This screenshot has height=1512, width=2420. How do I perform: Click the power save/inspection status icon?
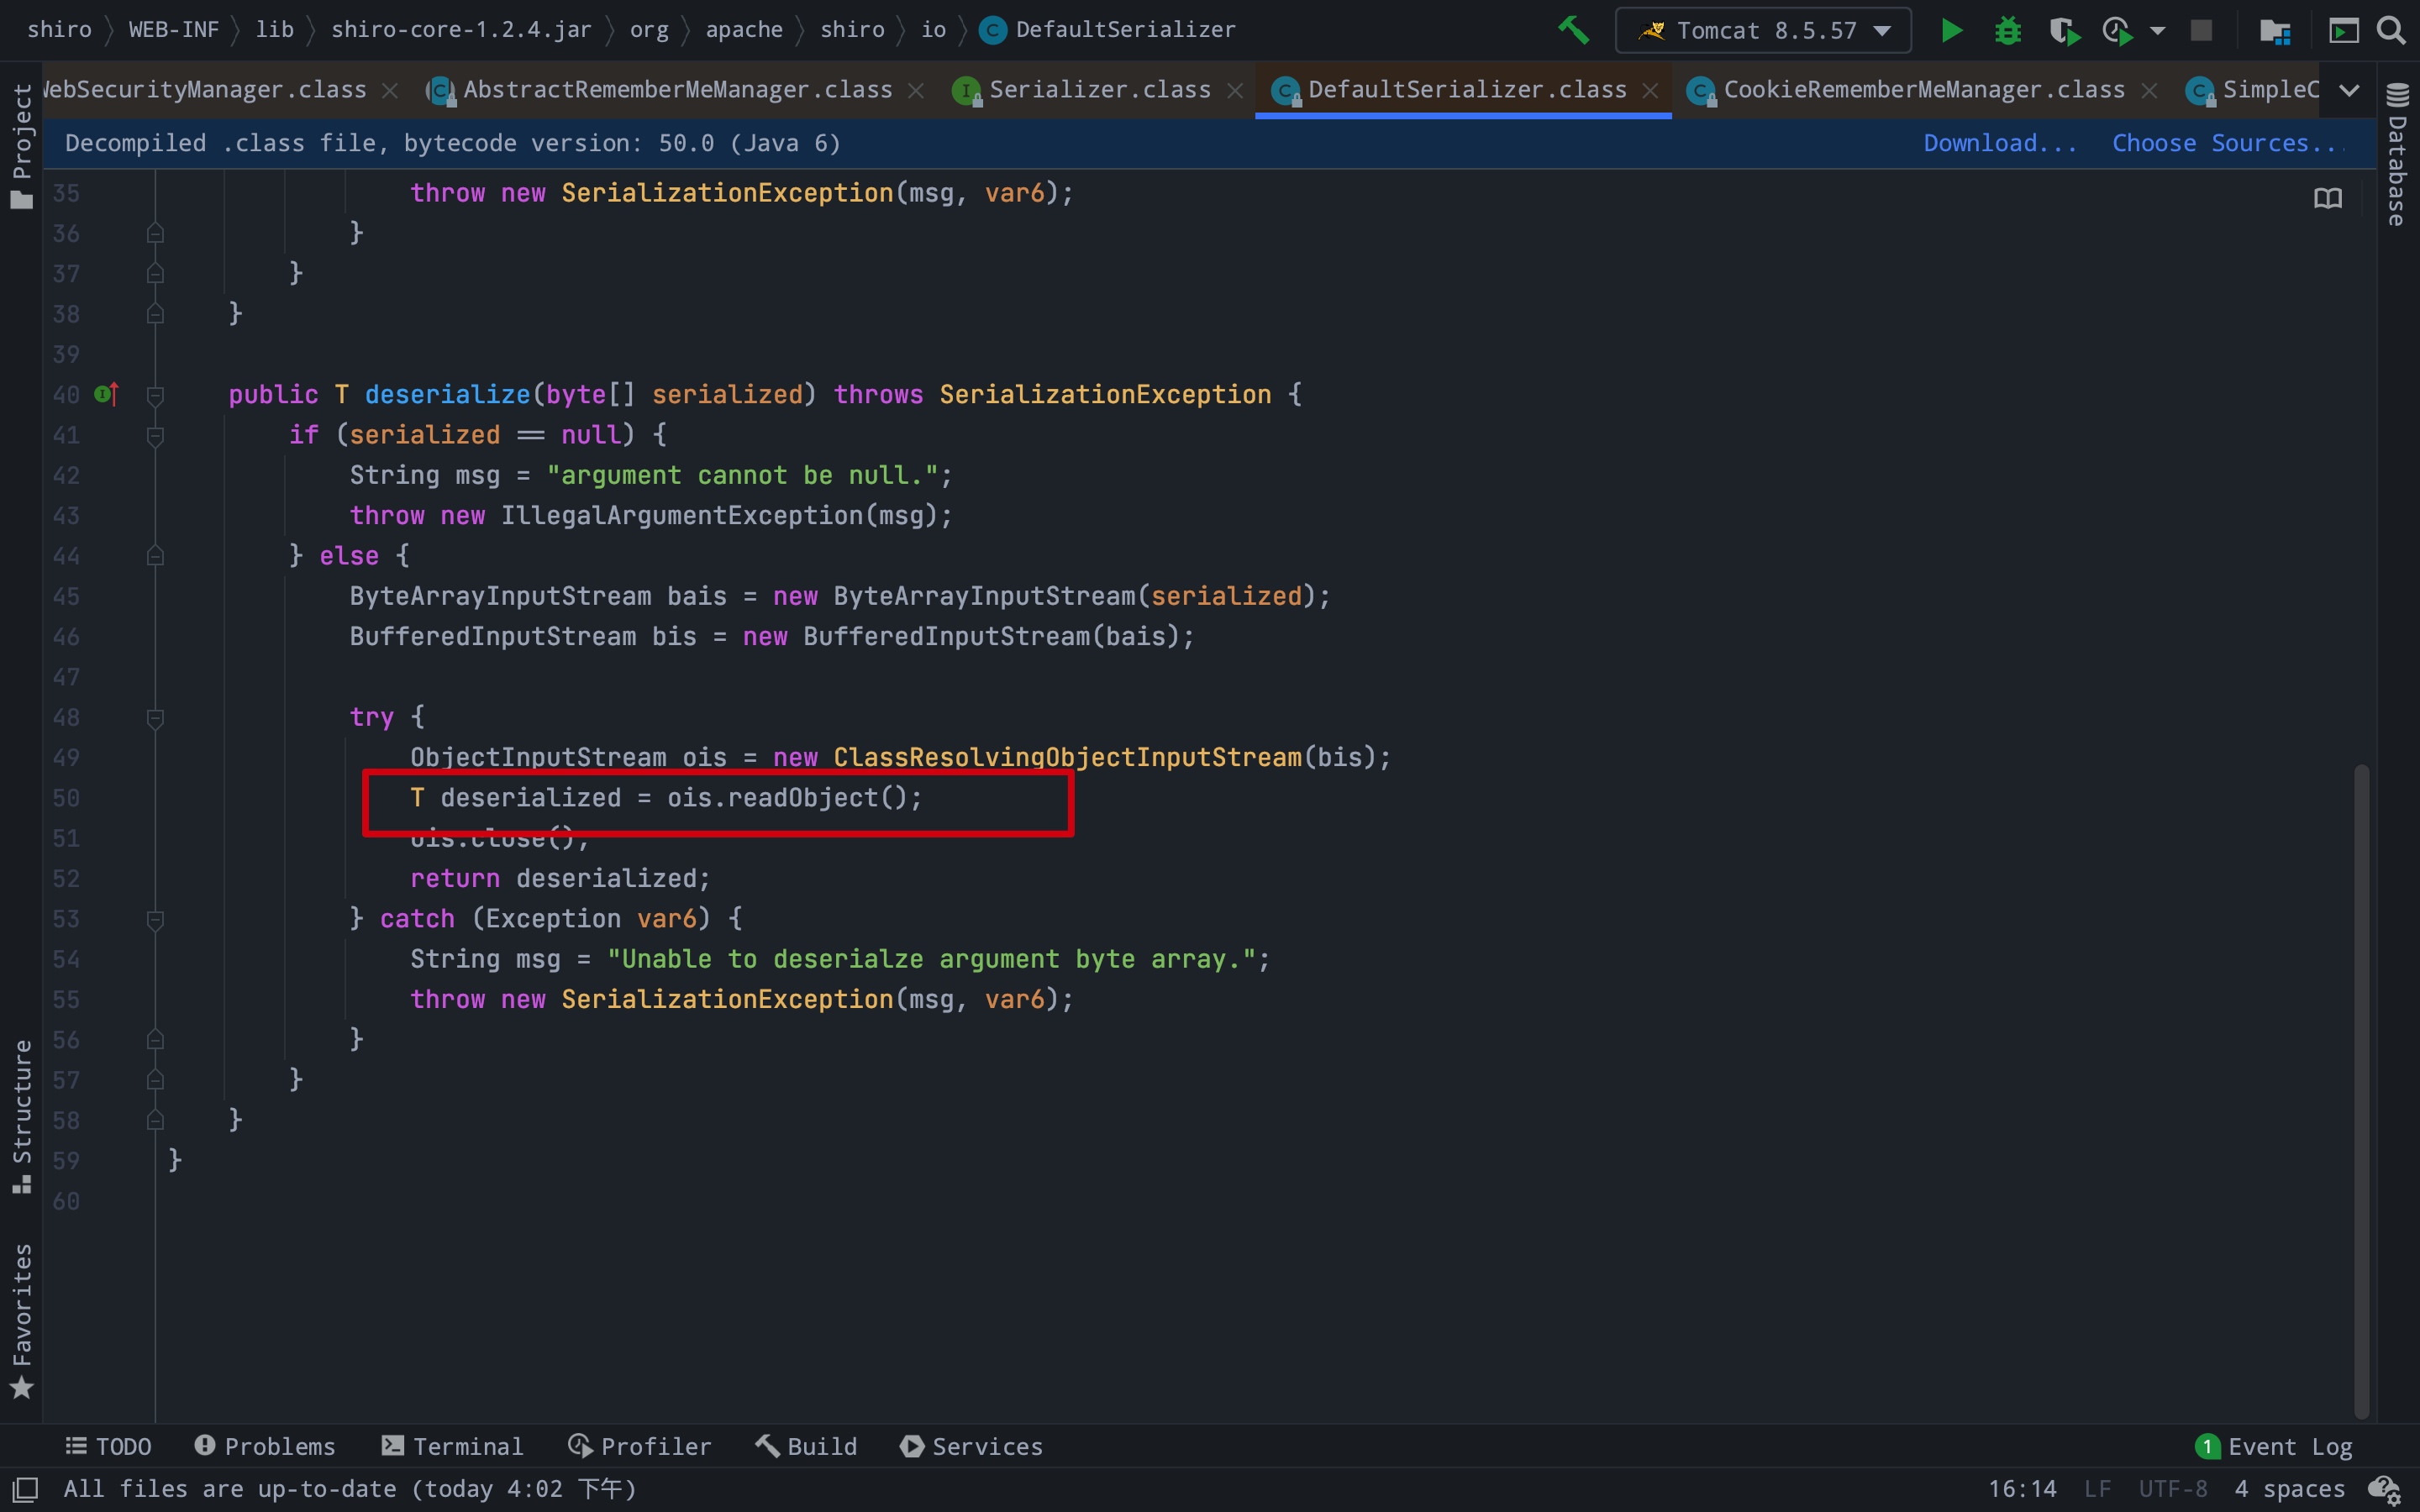[x=2385, y=1490]
